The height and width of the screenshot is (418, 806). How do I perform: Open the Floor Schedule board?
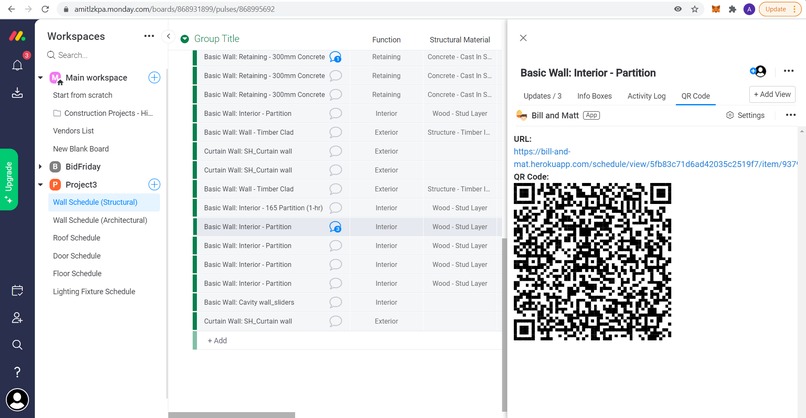(77, 274)
